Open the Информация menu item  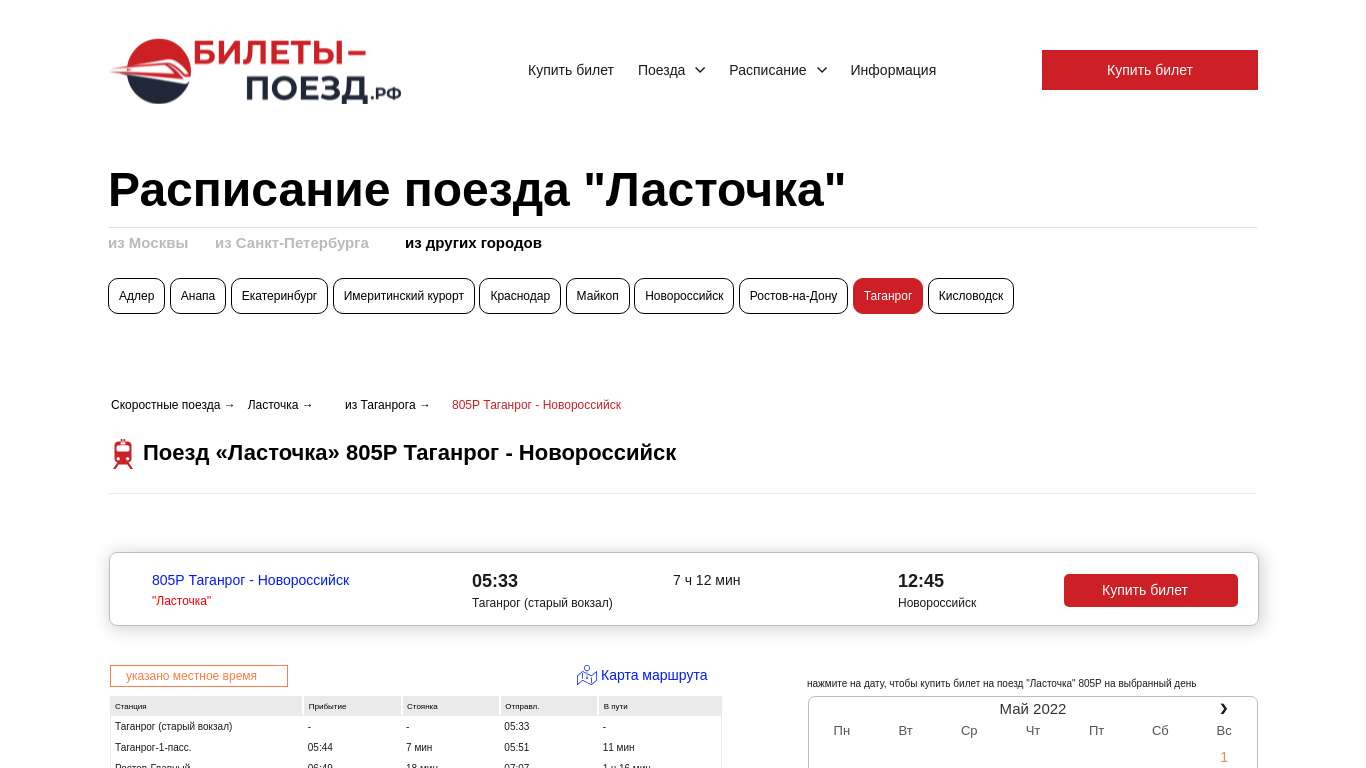click(x=893, y=70)
